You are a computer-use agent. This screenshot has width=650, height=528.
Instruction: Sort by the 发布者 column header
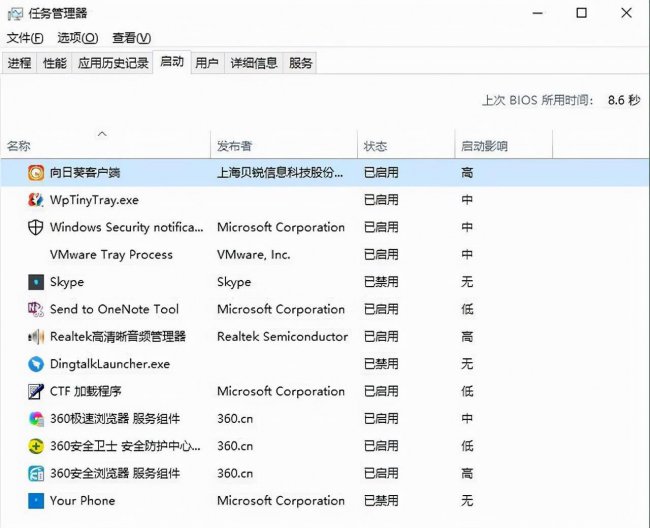point(284,144)
